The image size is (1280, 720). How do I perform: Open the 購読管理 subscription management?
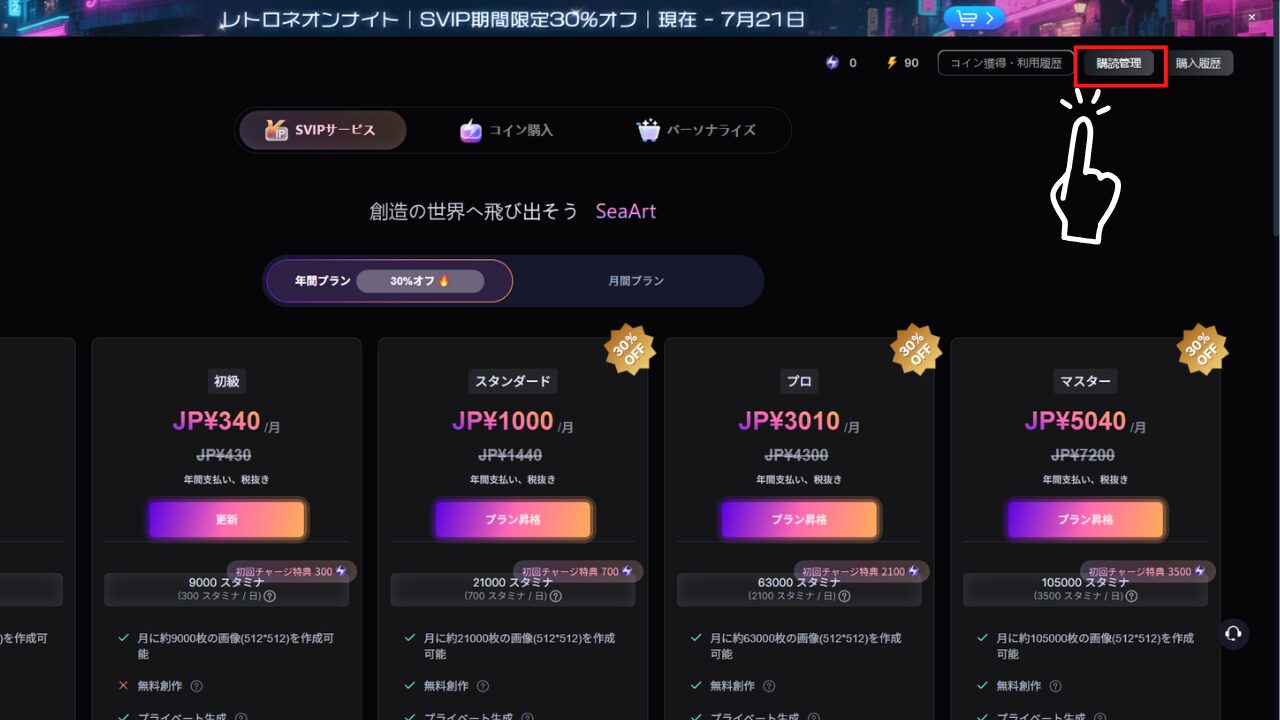(x=1118, y=63)
